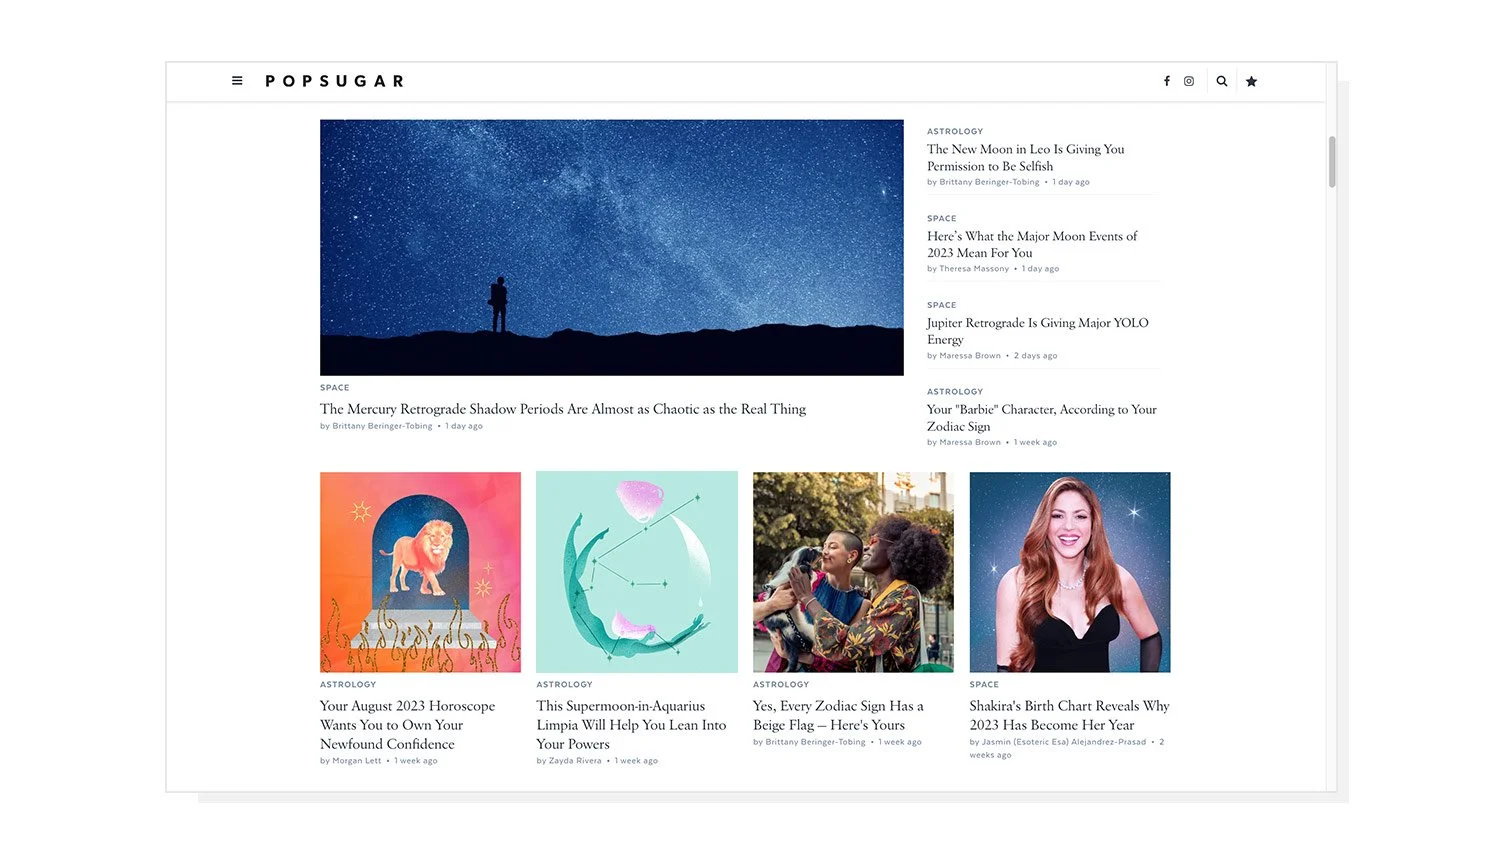Click the Shakira photo thumbnail

coord(1070,572)
